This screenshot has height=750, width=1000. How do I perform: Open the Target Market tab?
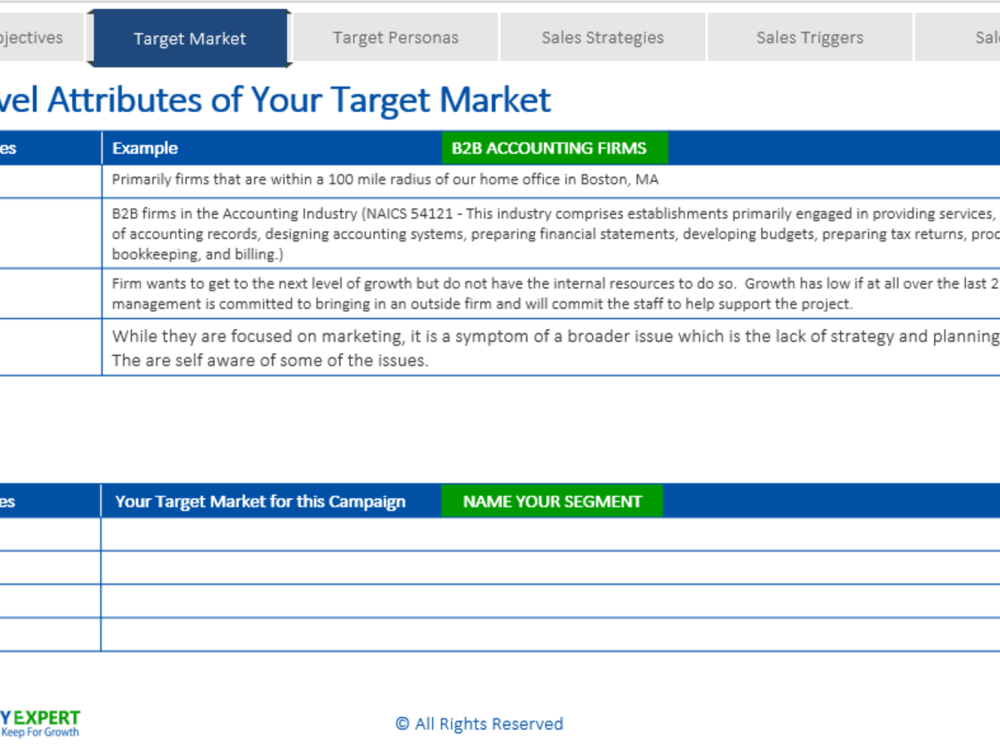point(189,38)
